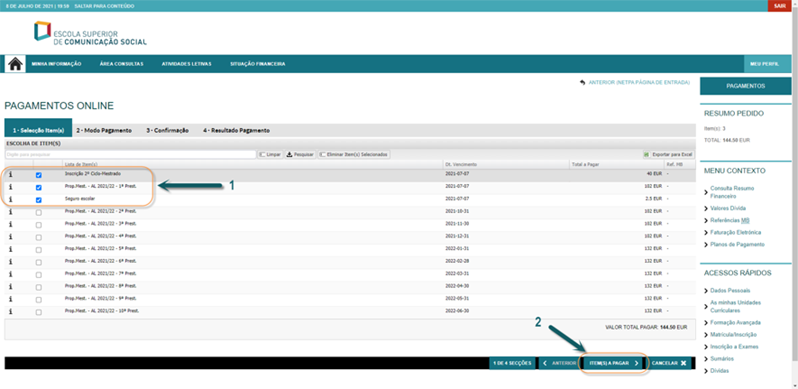
Task: Click the disabled Anterior step button
Action: click(x=560, y=364)
